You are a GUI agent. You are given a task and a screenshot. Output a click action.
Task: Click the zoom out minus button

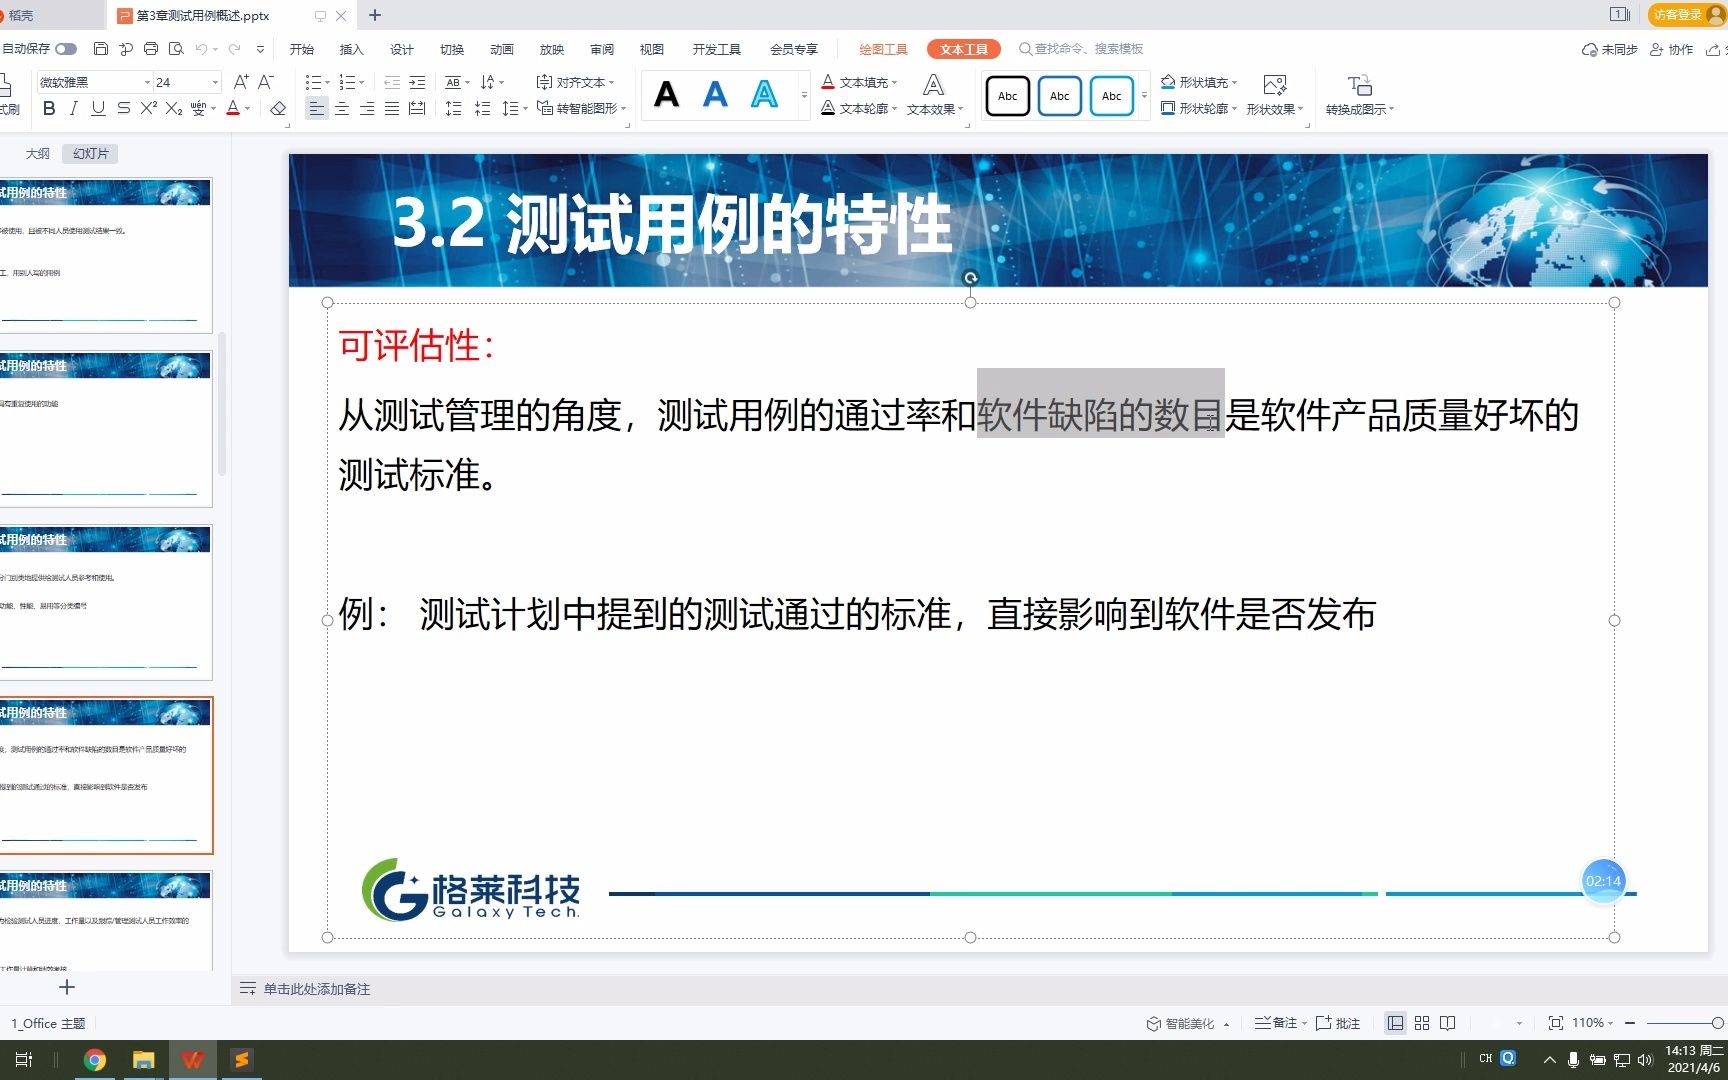click(1630, 1023)
